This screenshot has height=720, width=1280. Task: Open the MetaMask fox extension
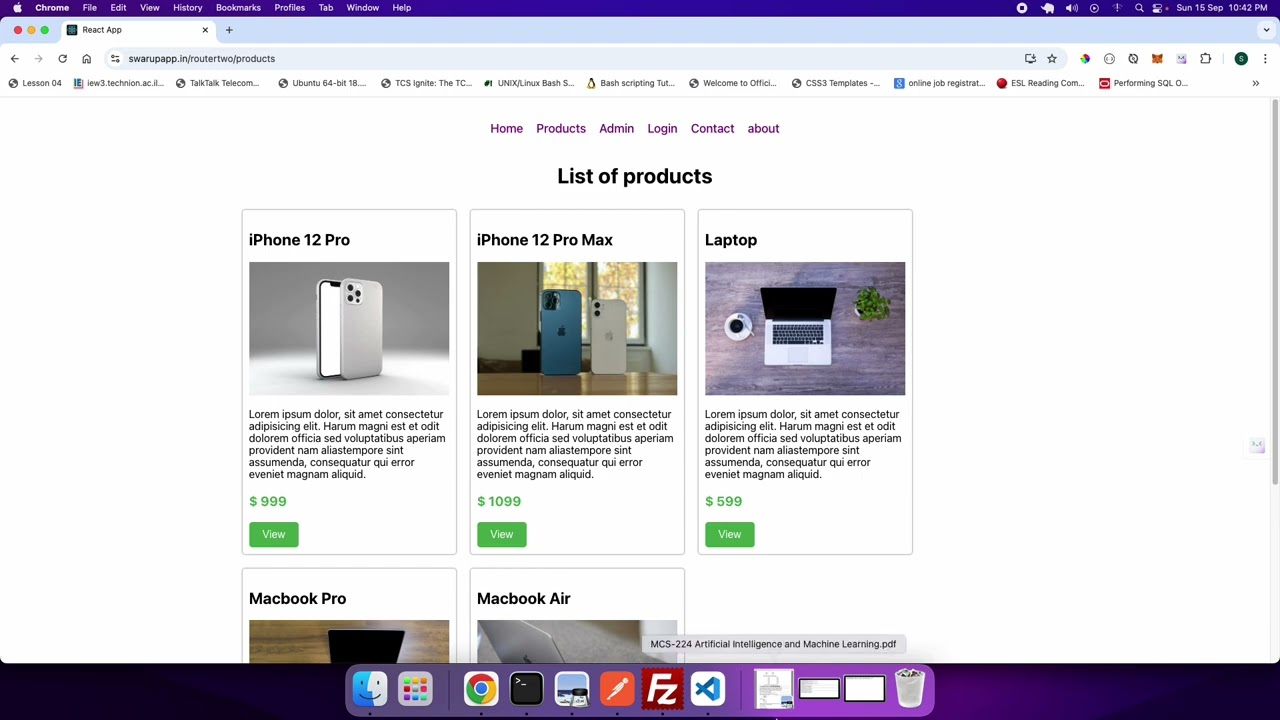click(x=1157, y=59)
